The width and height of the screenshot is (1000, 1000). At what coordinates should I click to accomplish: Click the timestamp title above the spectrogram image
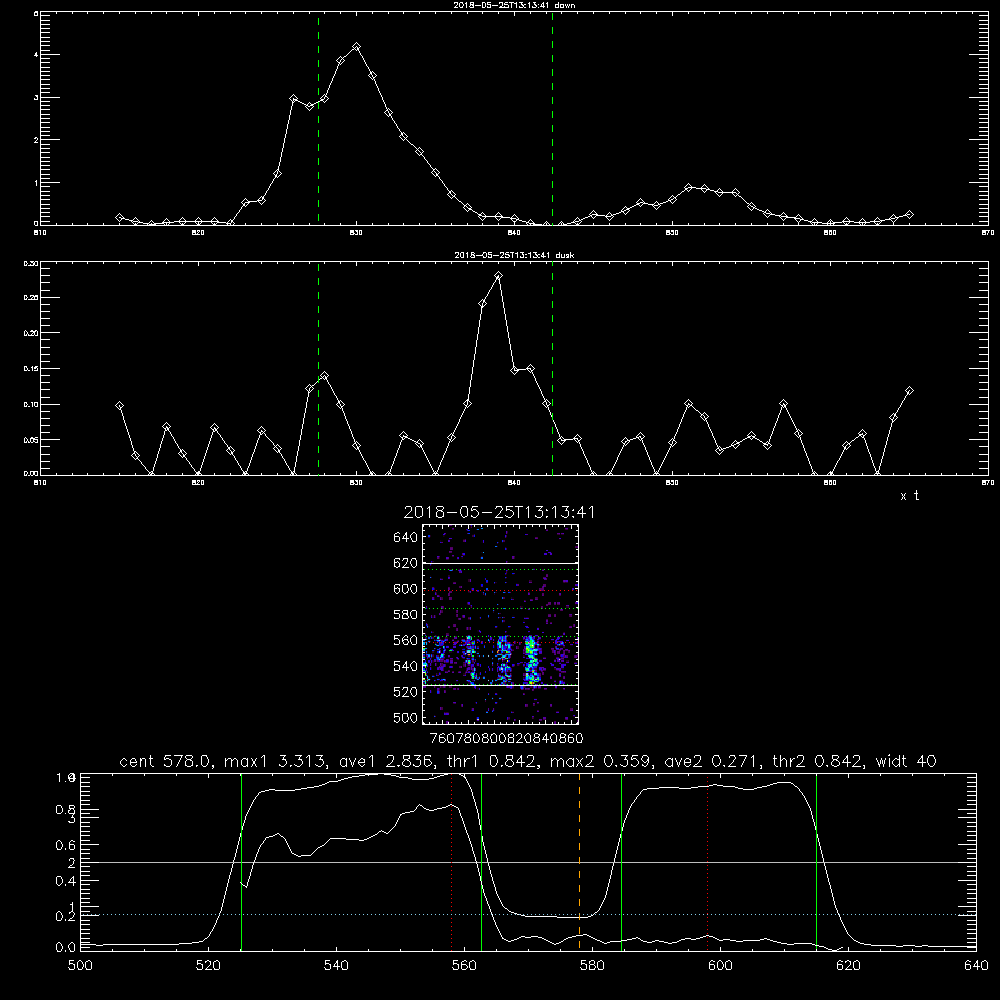pos(500,512)
